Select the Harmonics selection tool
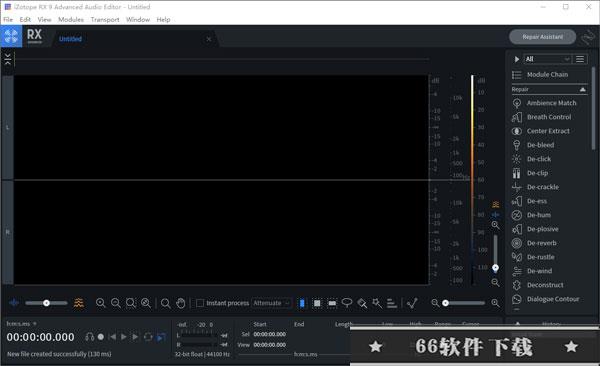Screen dimensions: 600x366 point(392,303)
